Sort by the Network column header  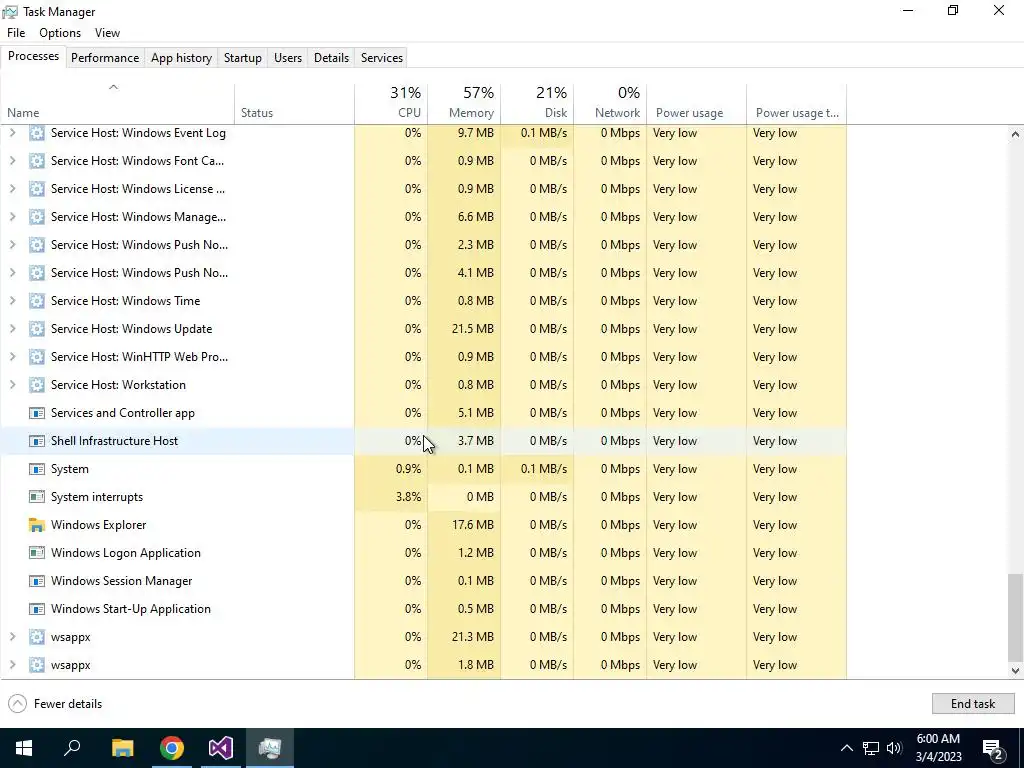tap(611, 103)
